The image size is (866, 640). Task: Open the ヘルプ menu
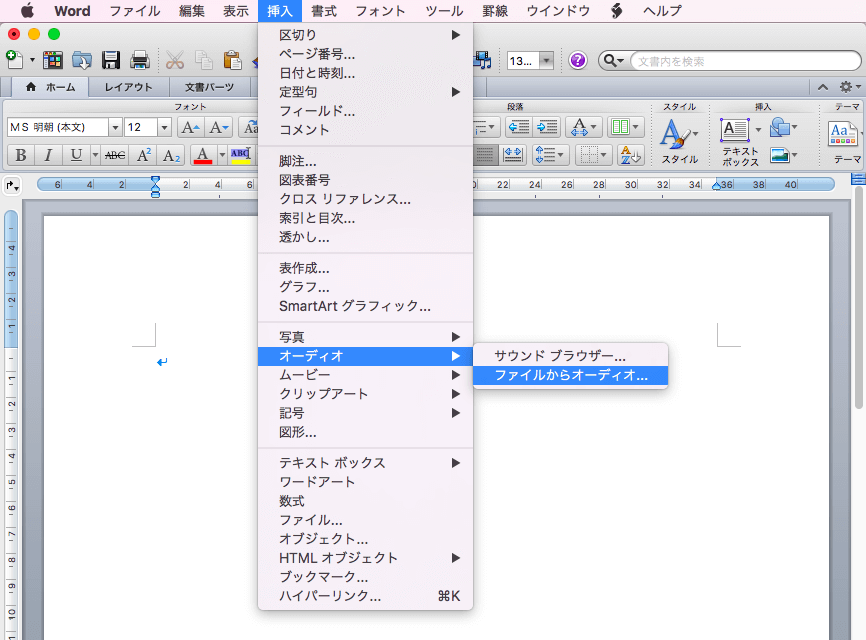662,10
